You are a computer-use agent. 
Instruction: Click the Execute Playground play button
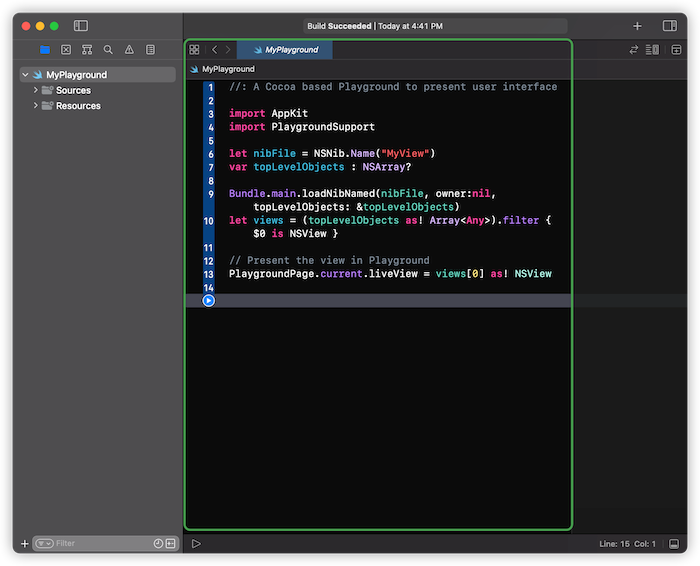(196, 544)
